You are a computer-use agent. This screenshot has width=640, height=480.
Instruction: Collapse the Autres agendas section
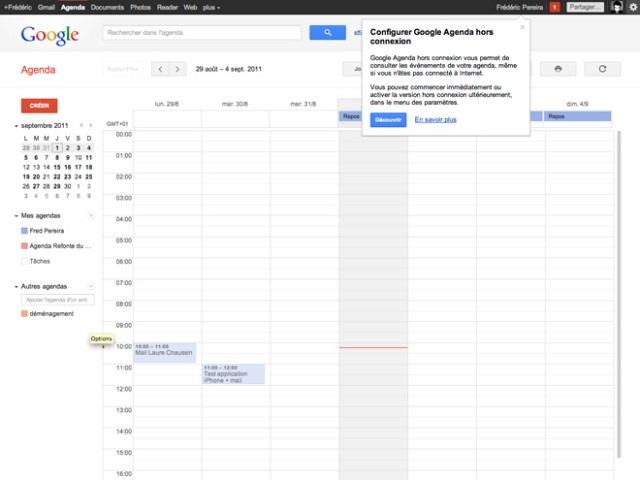click(x=16, y=287)
